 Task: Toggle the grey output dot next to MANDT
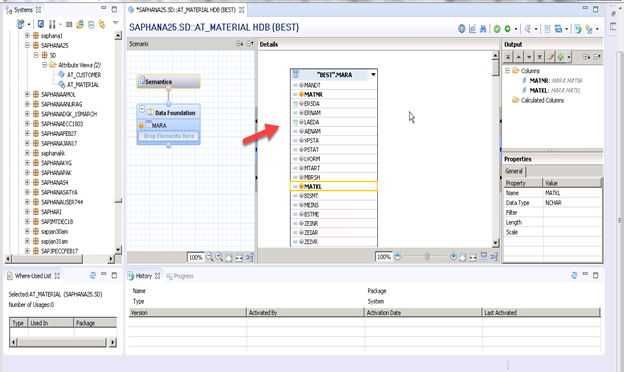(301, 85)
